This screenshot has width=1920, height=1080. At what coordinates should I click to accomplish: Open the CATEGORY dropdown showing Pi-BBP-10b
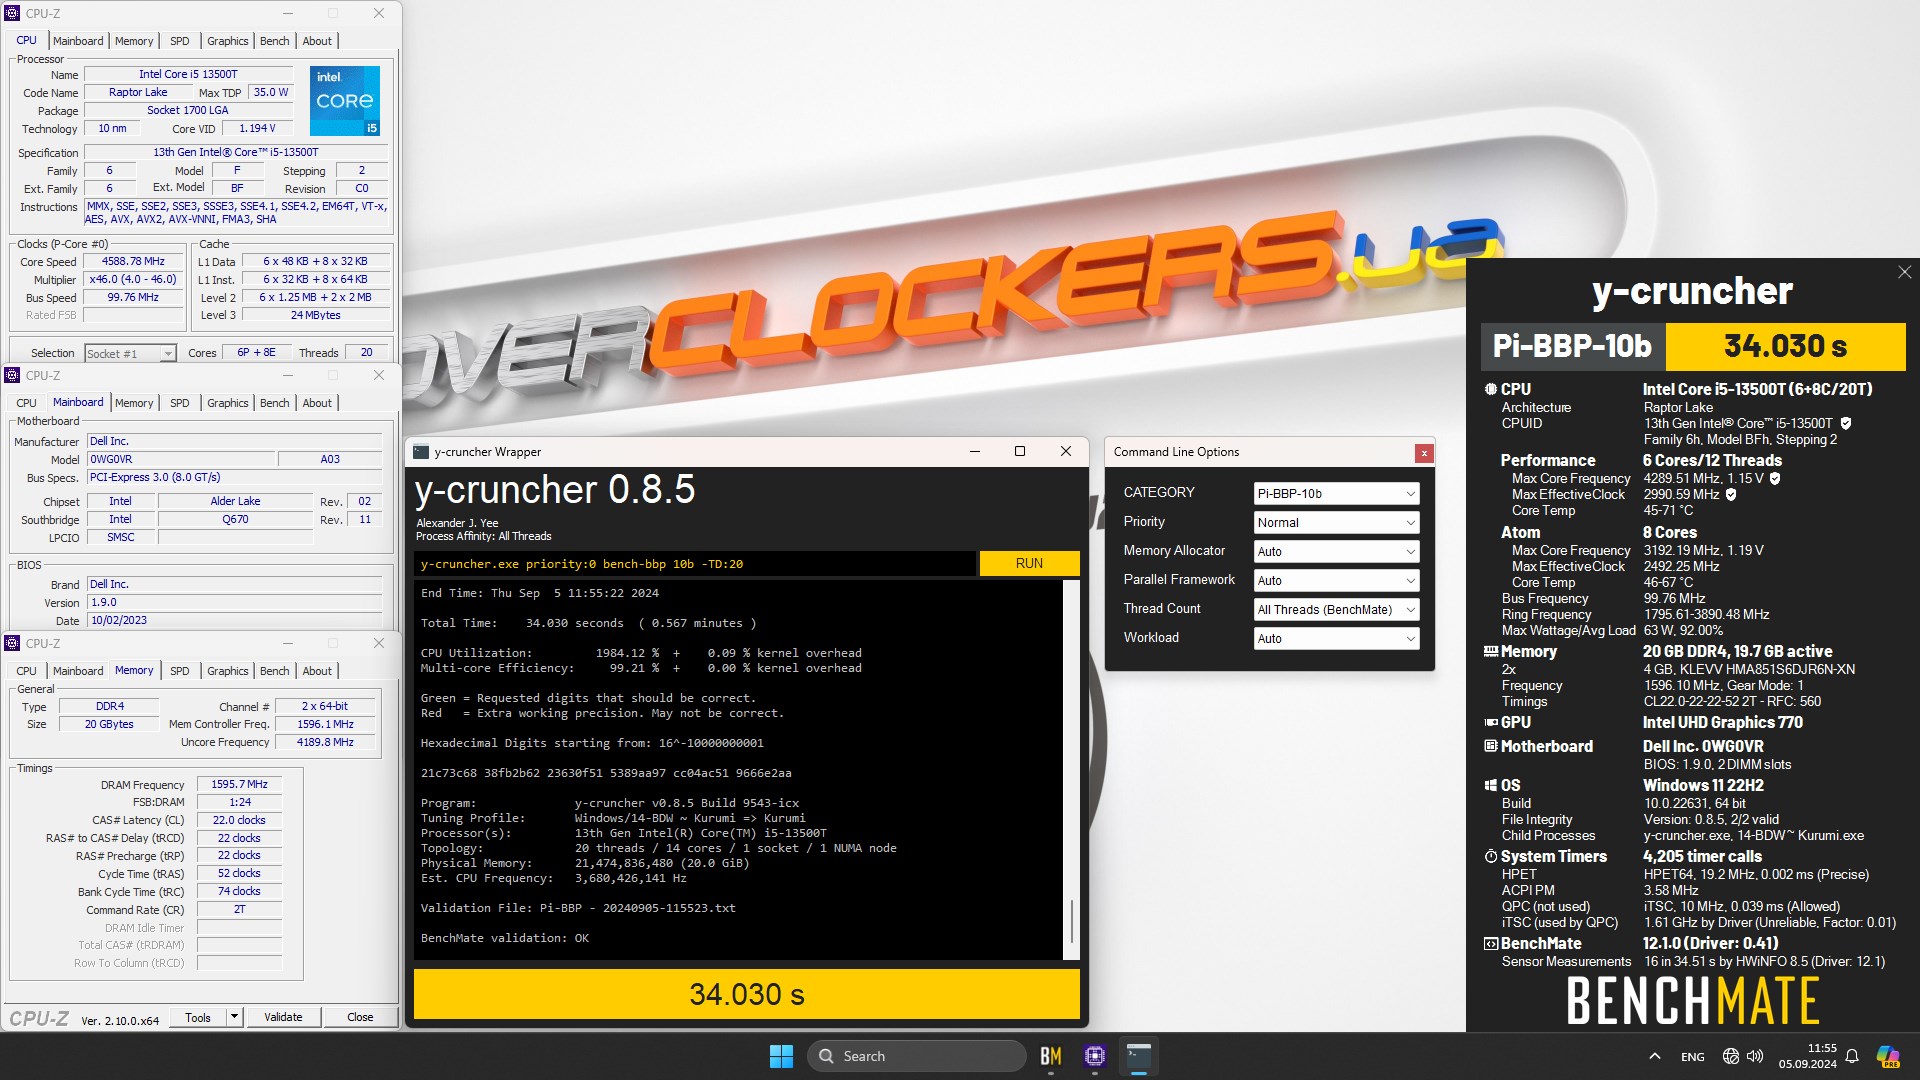pyautogui.click(x=1336, y=493)
